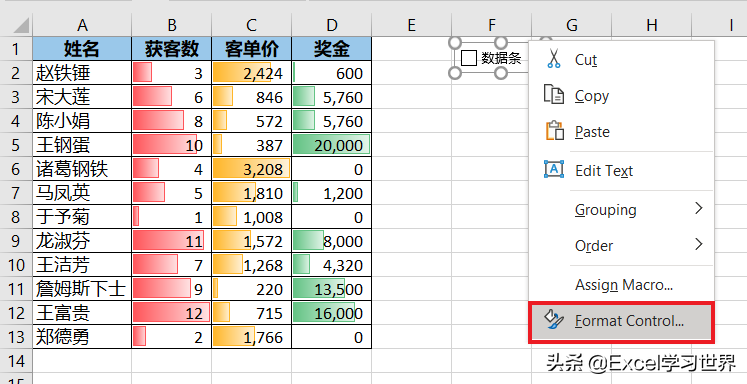Click name cell 龙淑芬
747x384 pixels.
point(82,241)
